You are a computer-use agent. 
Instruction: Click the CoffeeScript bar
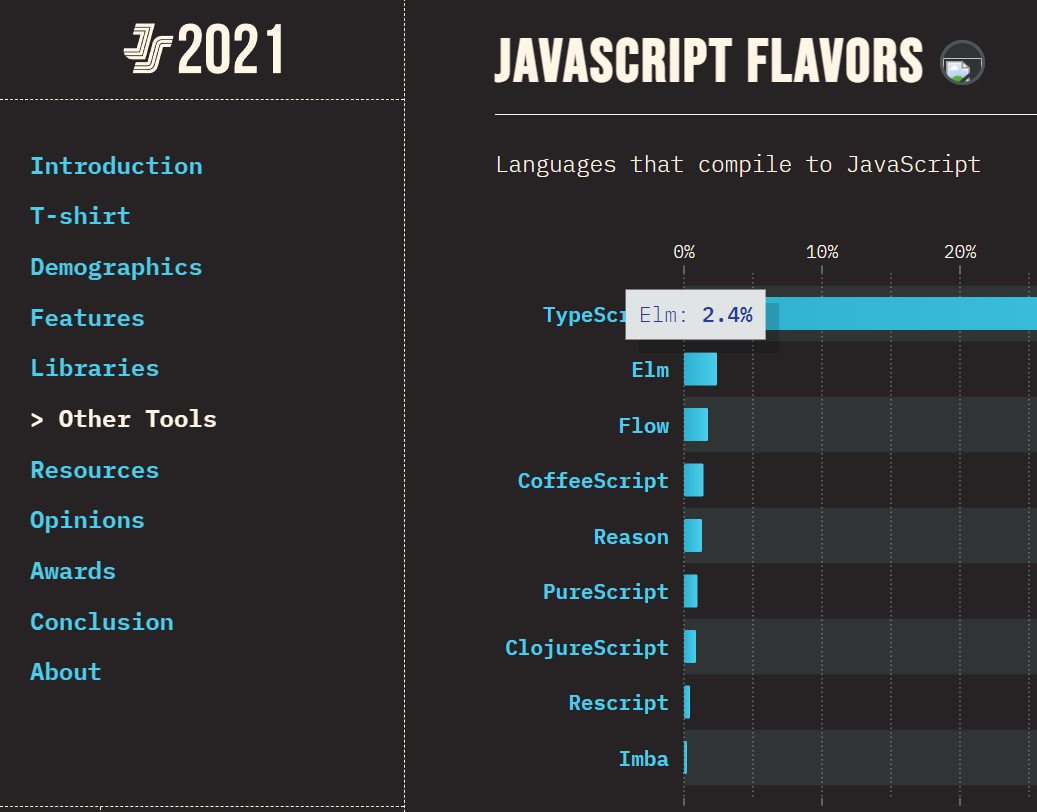point(694,480)
